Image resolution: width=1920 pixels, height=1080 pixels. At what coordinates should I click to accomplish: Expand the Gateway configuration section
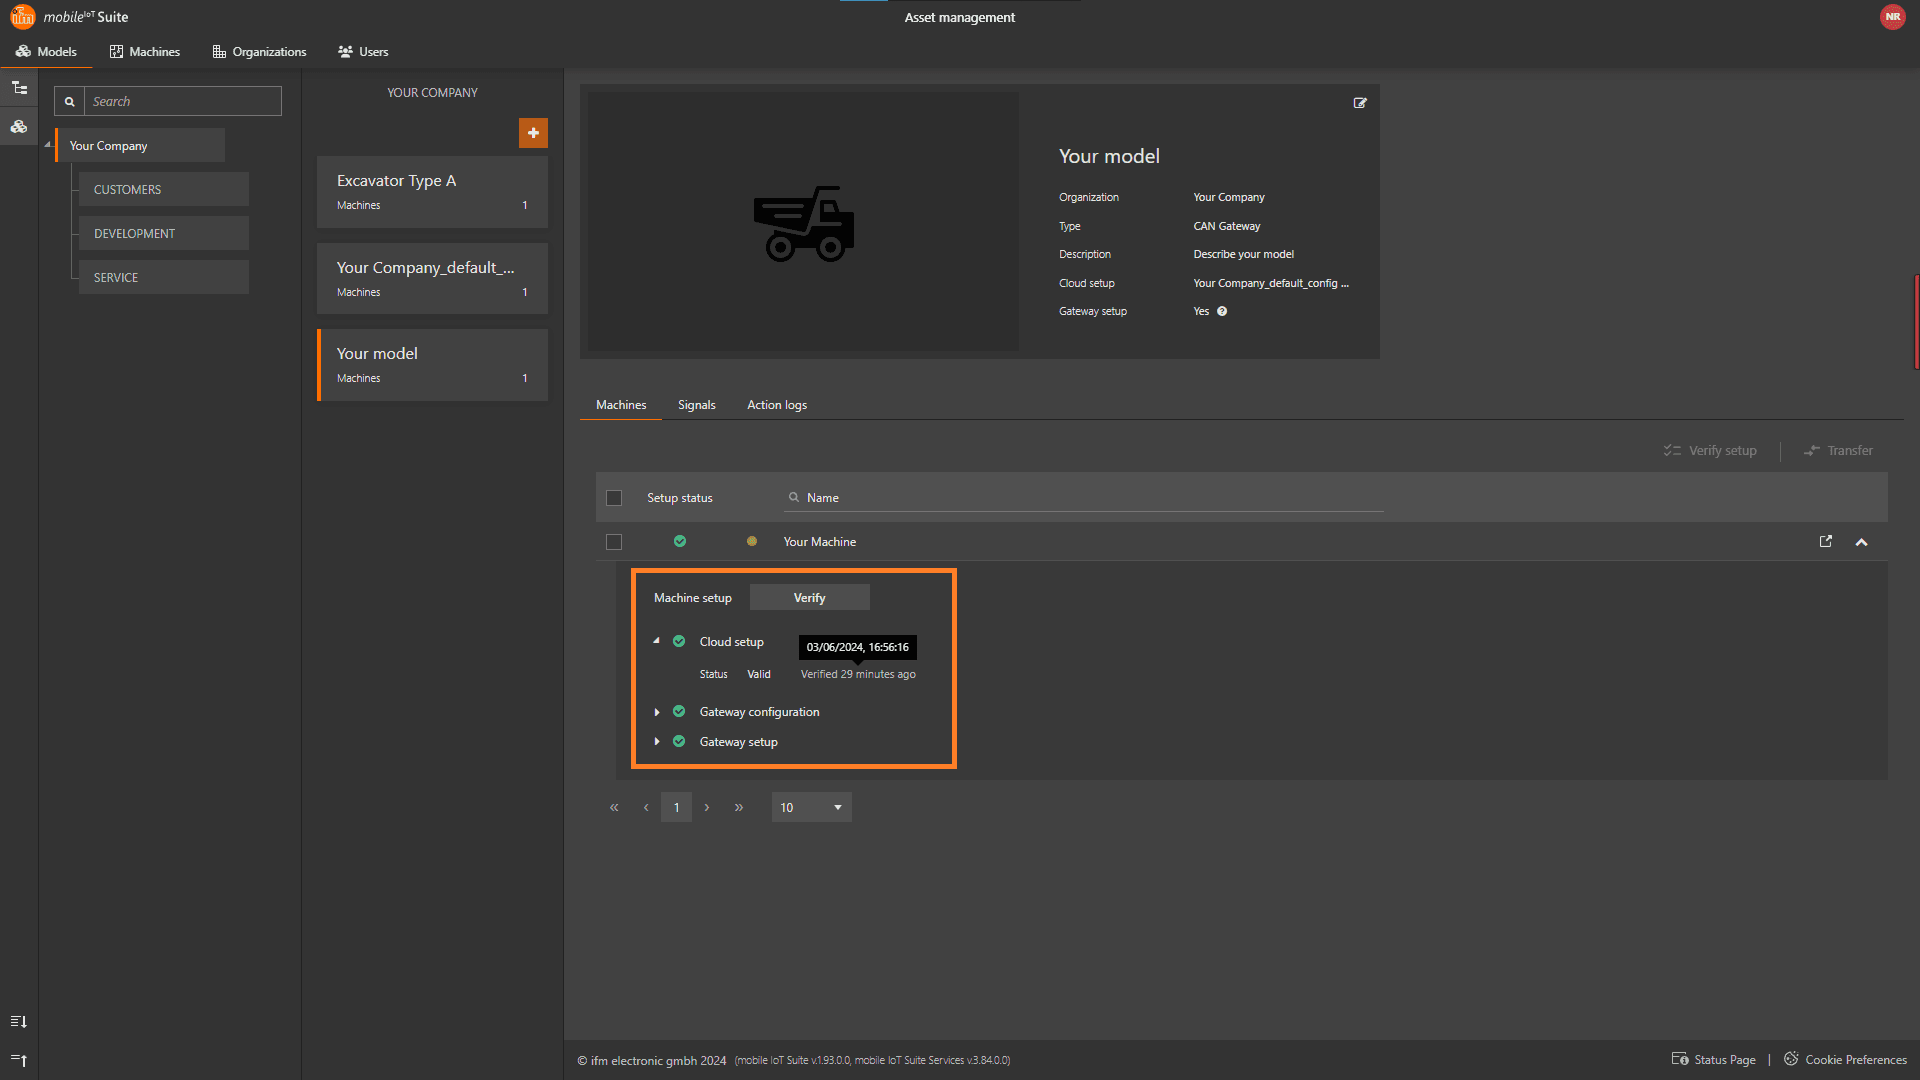[x=657, y=712]
